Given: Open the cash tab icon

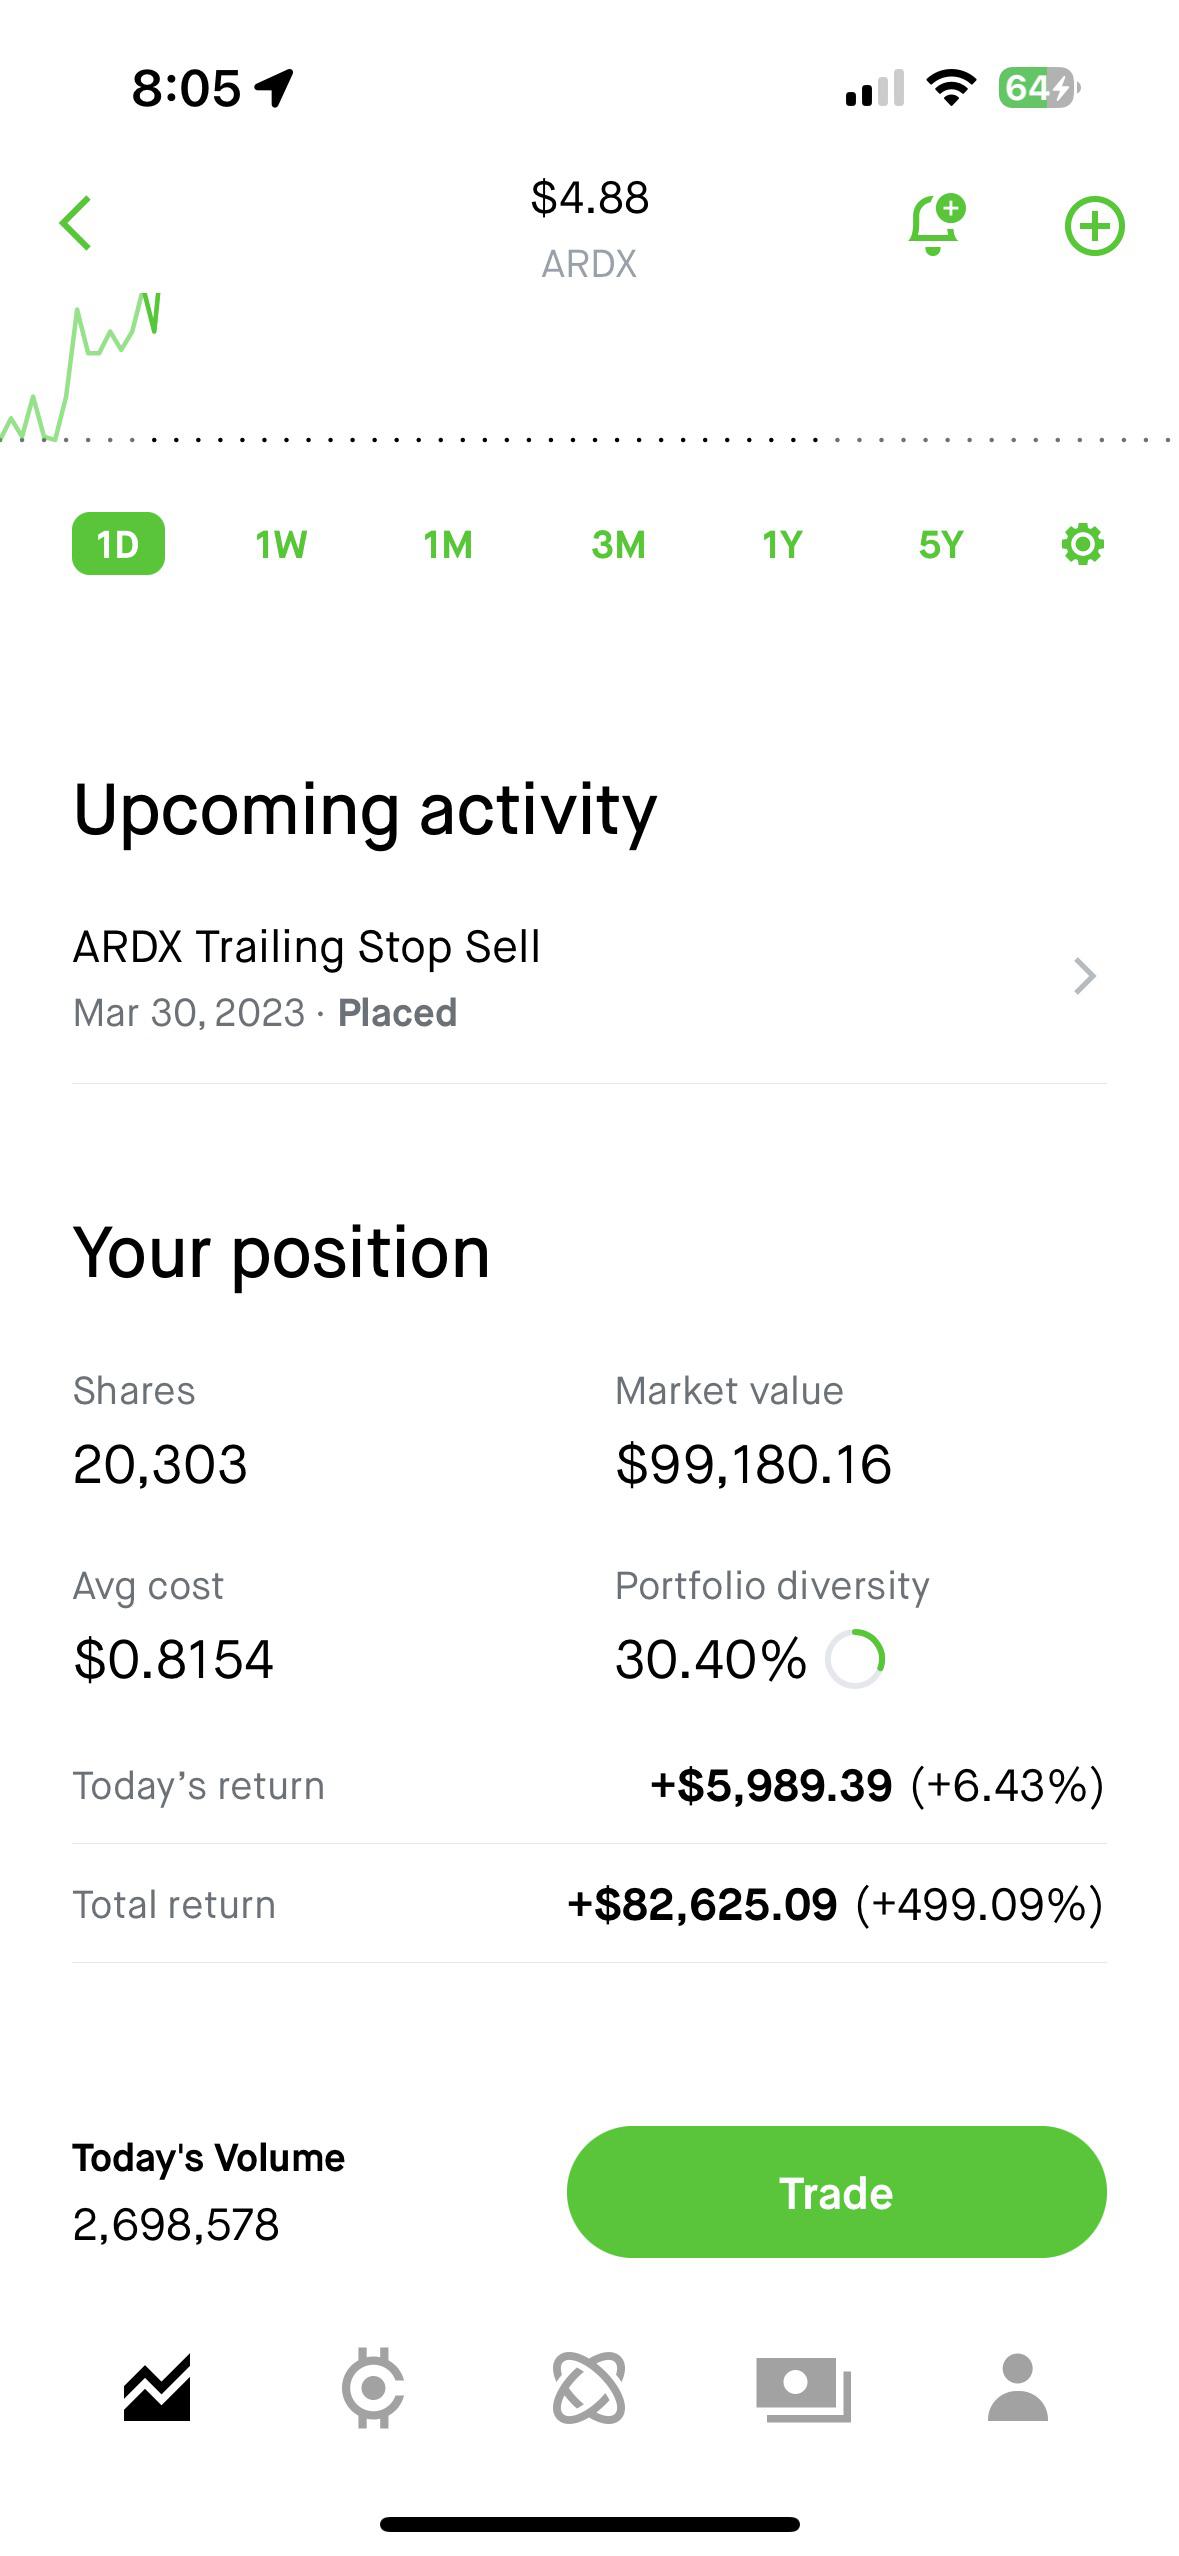Looking at the screenshot, I should coord(803,2388).
